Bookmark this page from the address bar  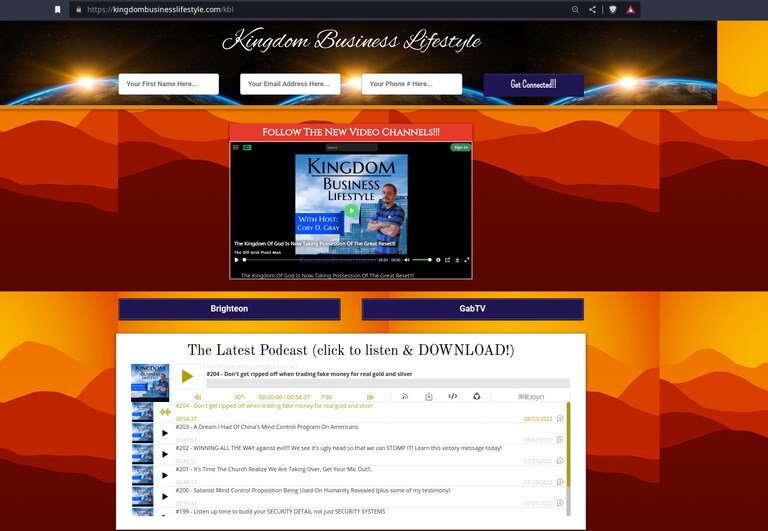(x=58, y=9)
